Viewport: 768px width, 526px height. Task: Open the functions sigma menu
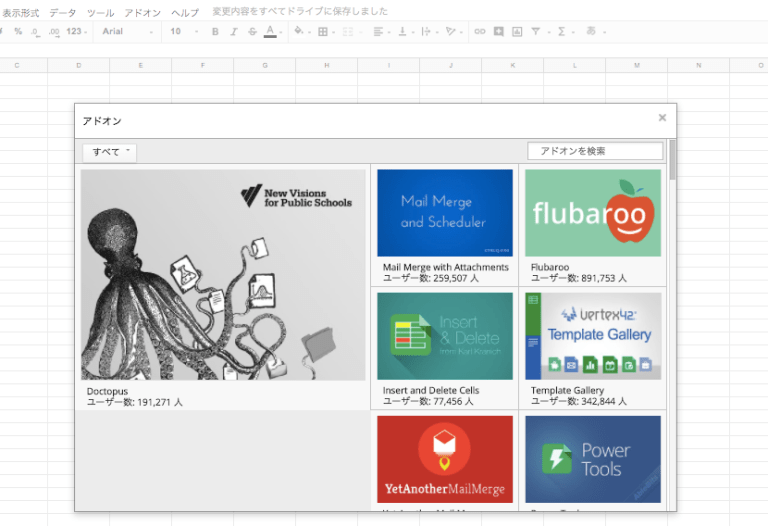565,31
